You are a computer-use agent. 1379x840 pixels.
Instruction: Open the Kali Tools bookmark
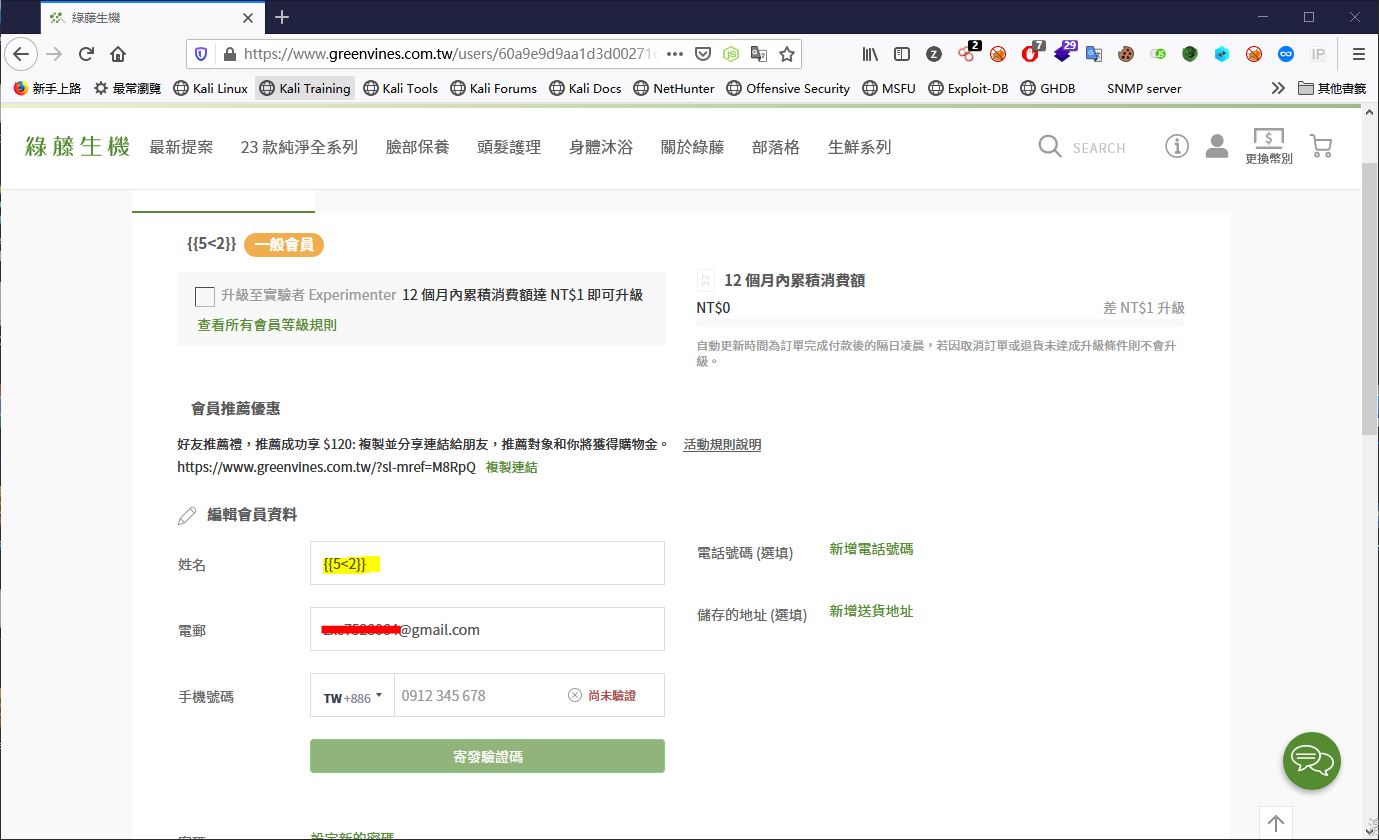click(x=400, y=88)
